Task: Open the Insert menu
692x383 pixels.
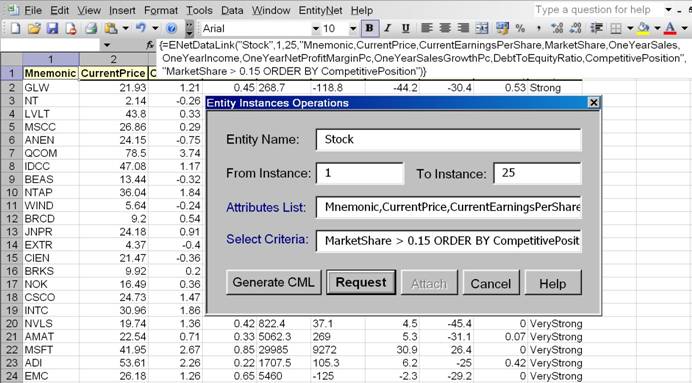Action: click(122, 10)
